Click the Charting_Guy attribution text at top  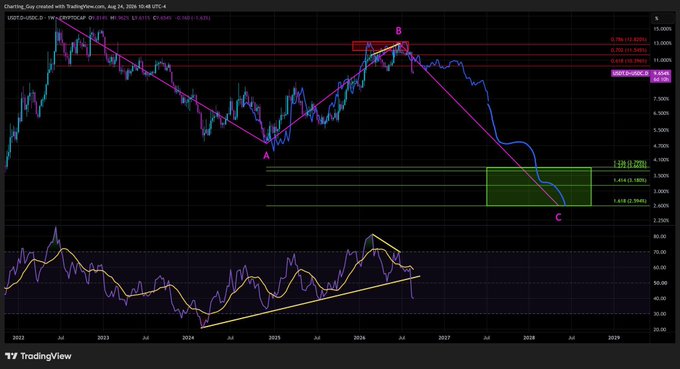pyautogui.click(x=85, y=7)
